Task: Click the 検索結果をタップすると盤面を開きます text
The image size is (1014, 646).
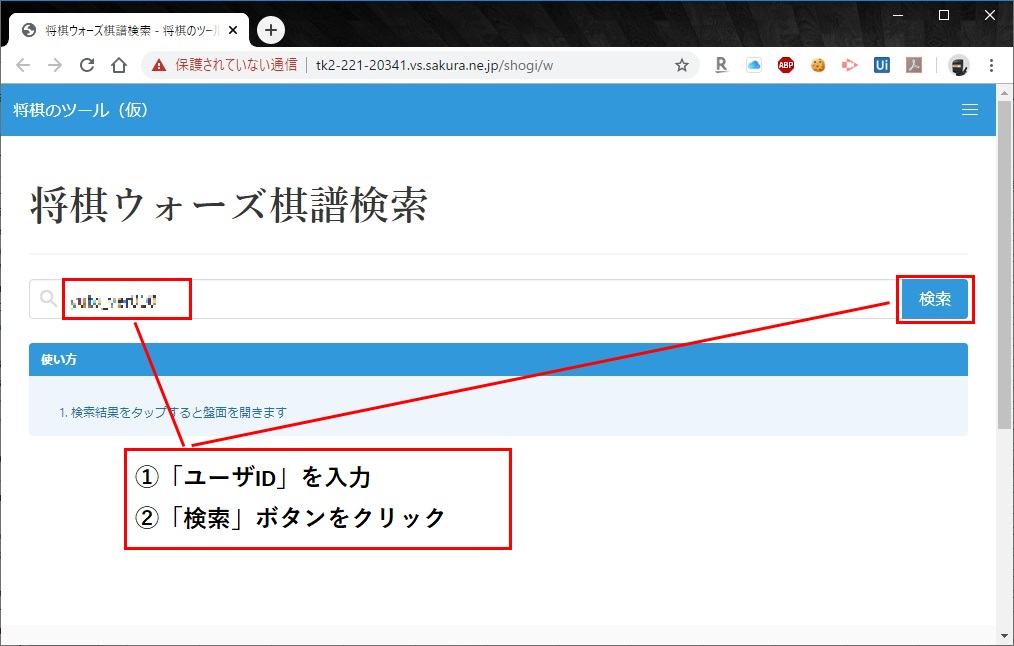Action: (x=178, y=412)
